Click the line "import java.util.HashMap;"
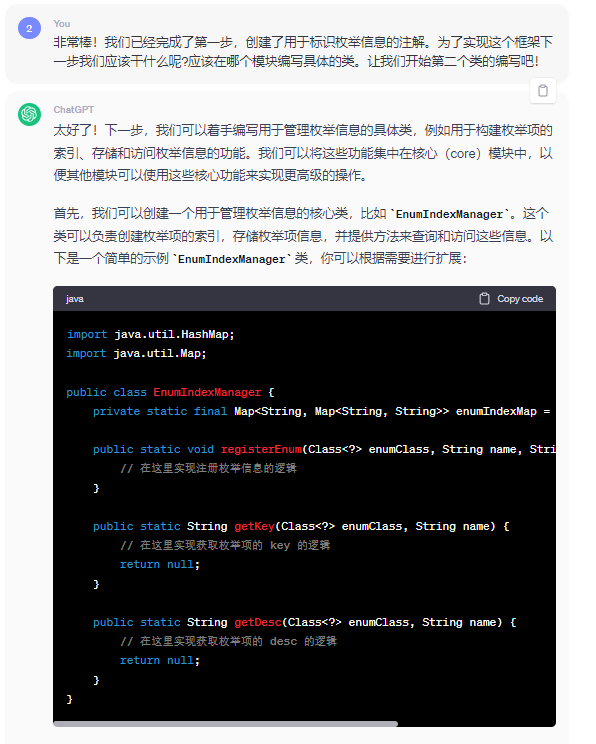Image resolution: width=596 pixels, height=744 pixels. [x=150, y=335]
